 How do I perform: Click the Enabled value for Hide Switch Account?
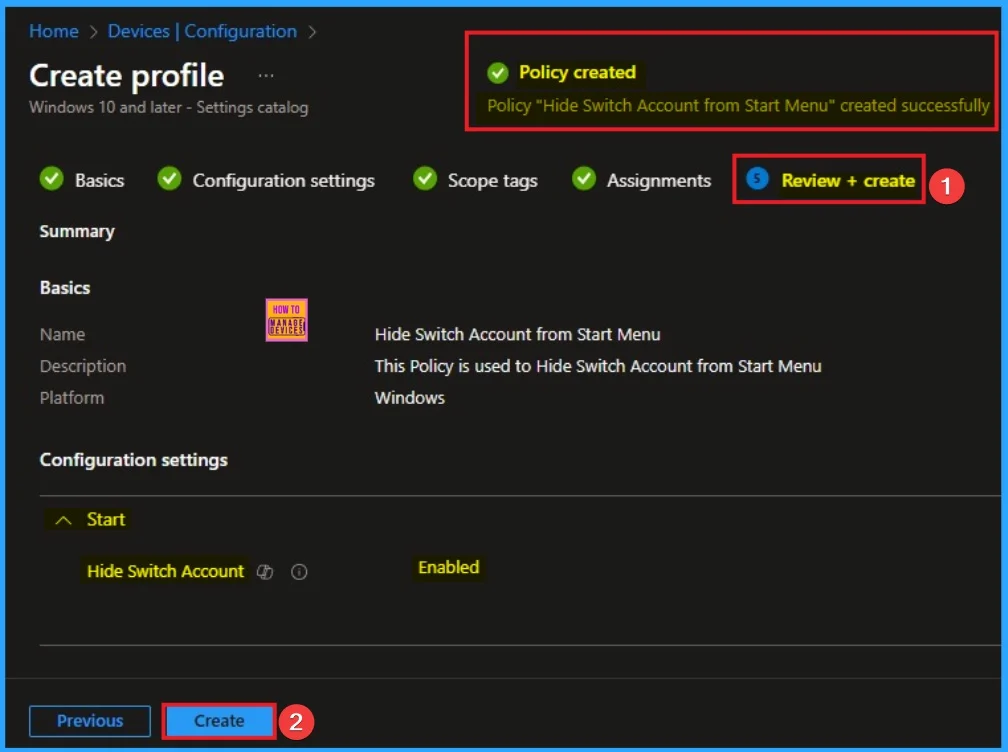click(x=449, y=568)
